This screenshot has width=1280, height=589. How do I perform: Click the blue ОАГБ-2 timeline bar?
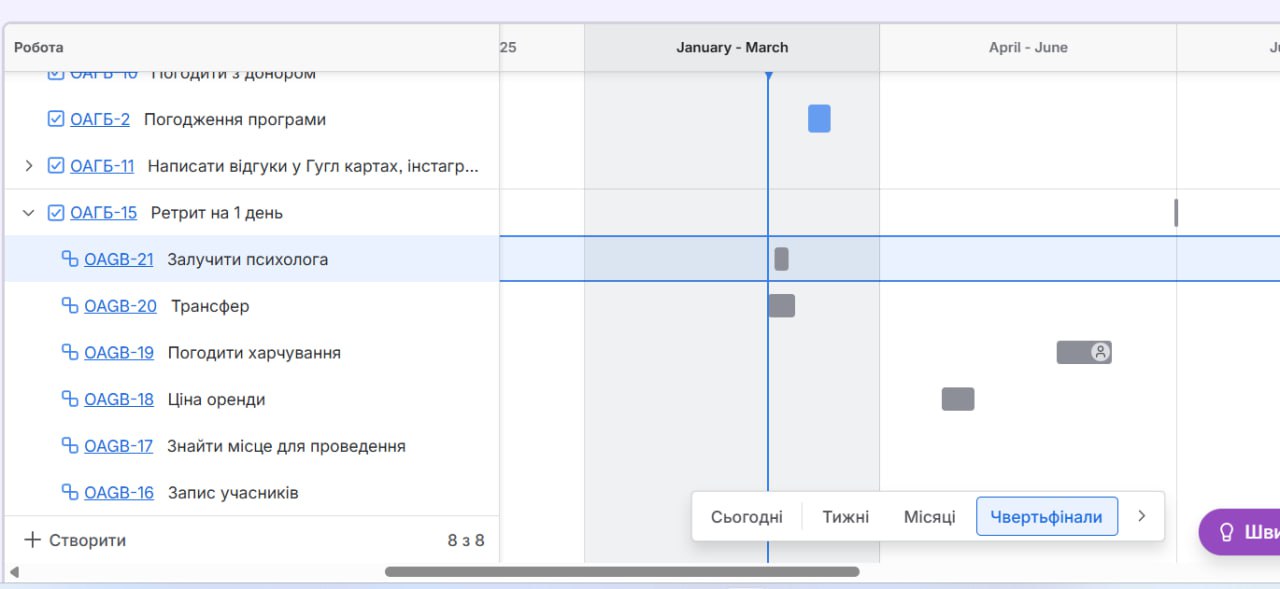point(819,119)
